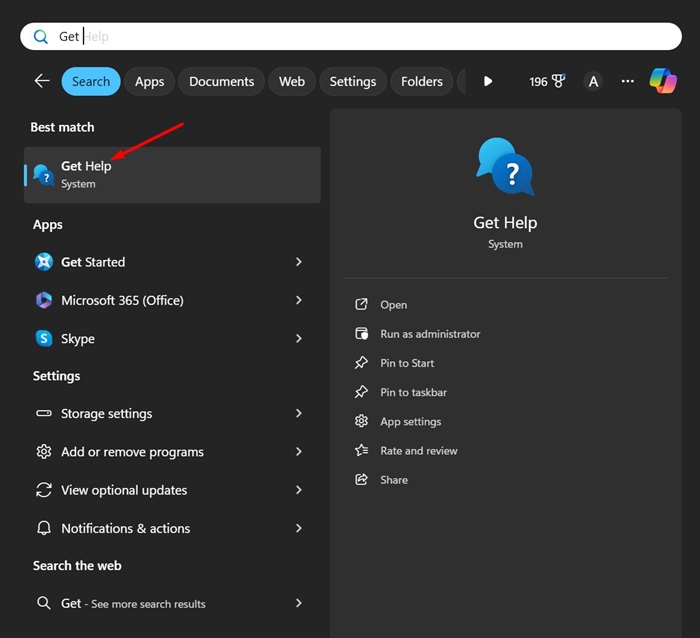This screenshot has width=700, height=638.
Task: Choose Open in the preview pane
Action: [x=394, y=305]
